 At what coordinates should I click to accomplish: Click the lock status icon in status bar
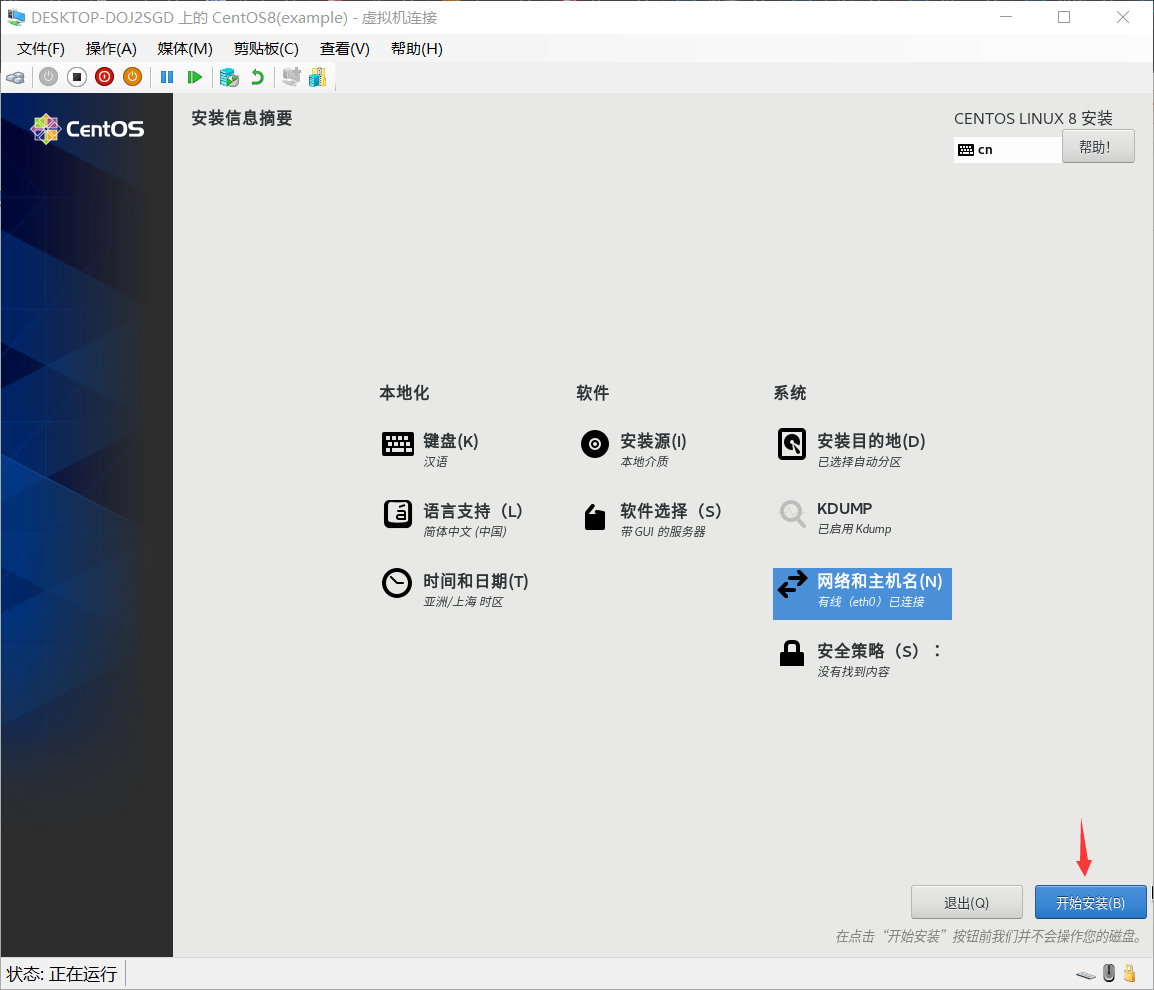(1130, 973)
